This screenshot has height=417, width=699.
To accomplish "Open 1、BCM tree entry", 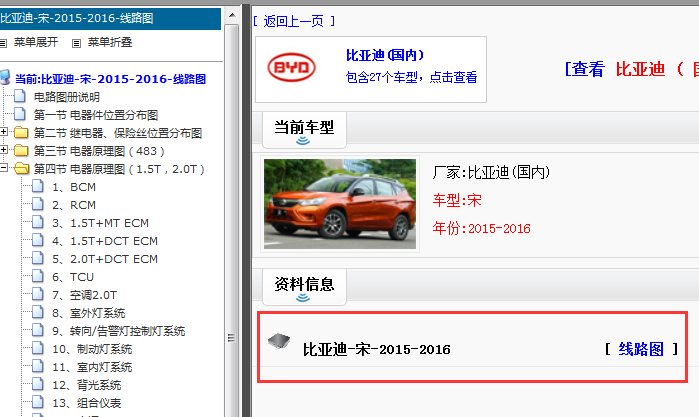I will coord(74,187).
